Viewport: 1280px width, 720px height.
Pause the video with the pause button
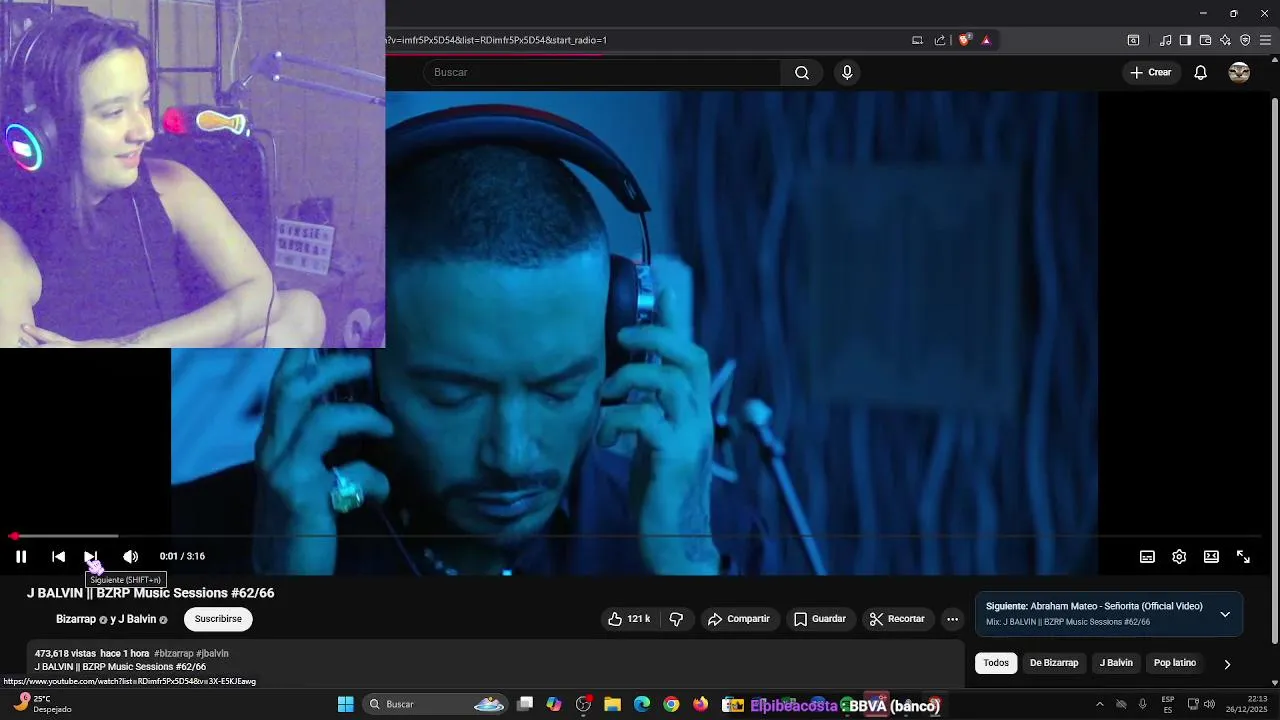coord(21,557)
